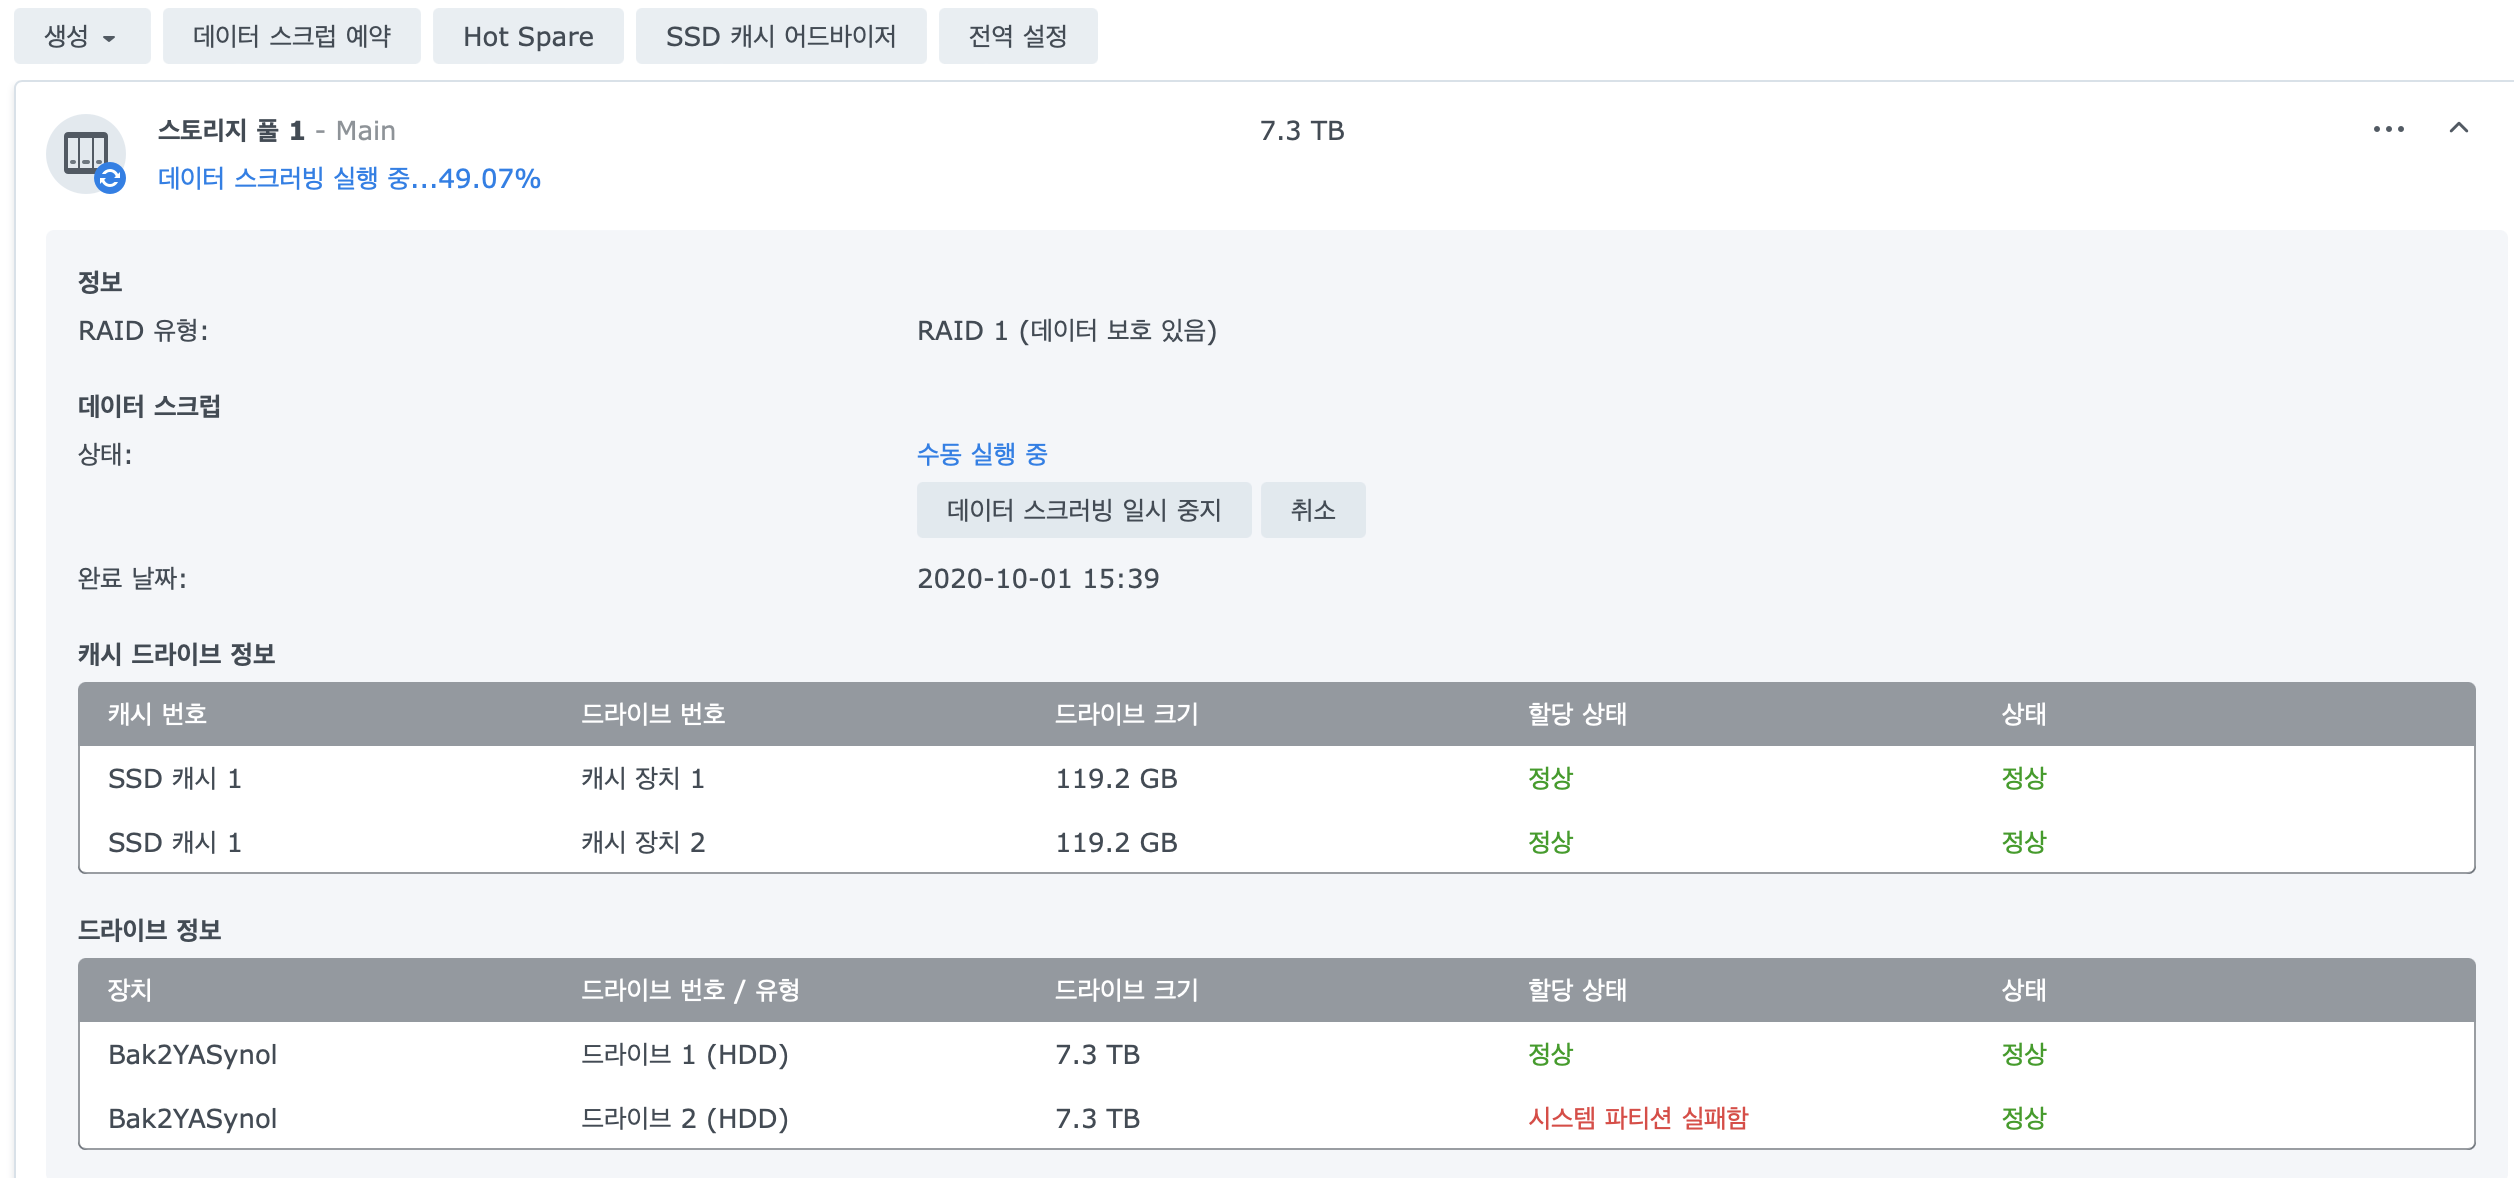The width and height of the screenshot is (2514, 1178).
Task: Collapse Storage Pool 1 with chevron
Action: coord(2458,128)
